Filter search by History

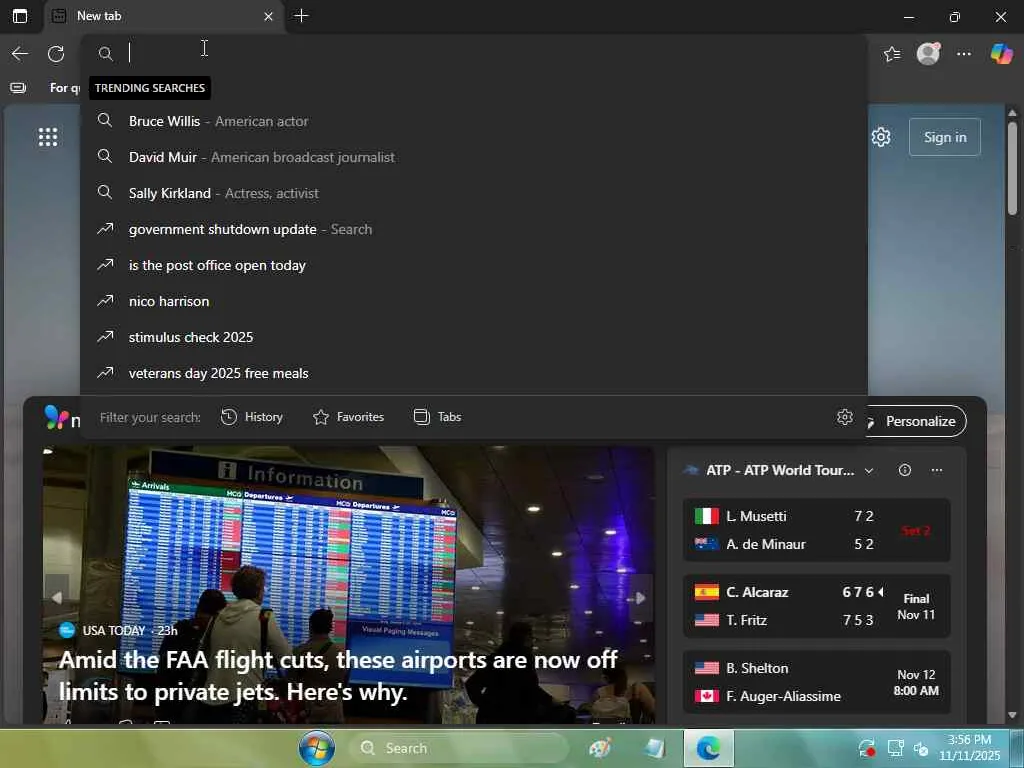tap(252, 417)
